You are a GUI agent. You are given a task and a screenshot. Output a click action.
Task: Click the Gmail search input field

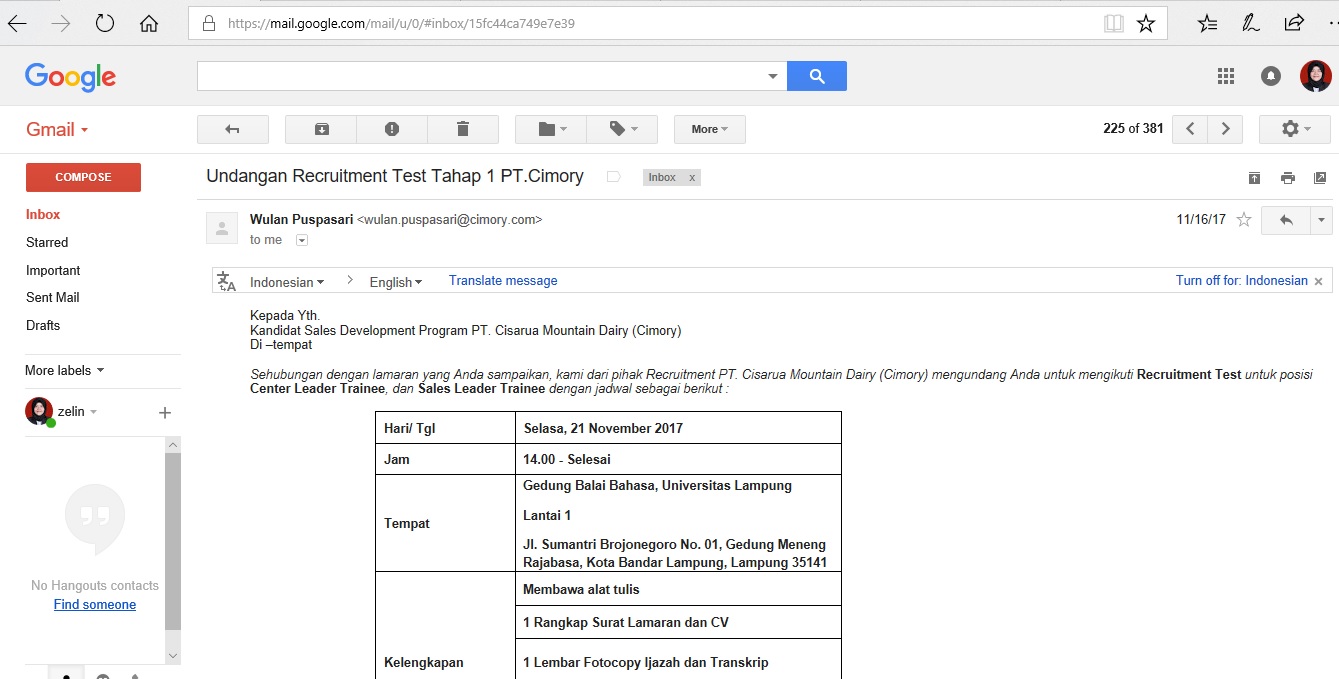pyautogui.click(x=480, y=76)
